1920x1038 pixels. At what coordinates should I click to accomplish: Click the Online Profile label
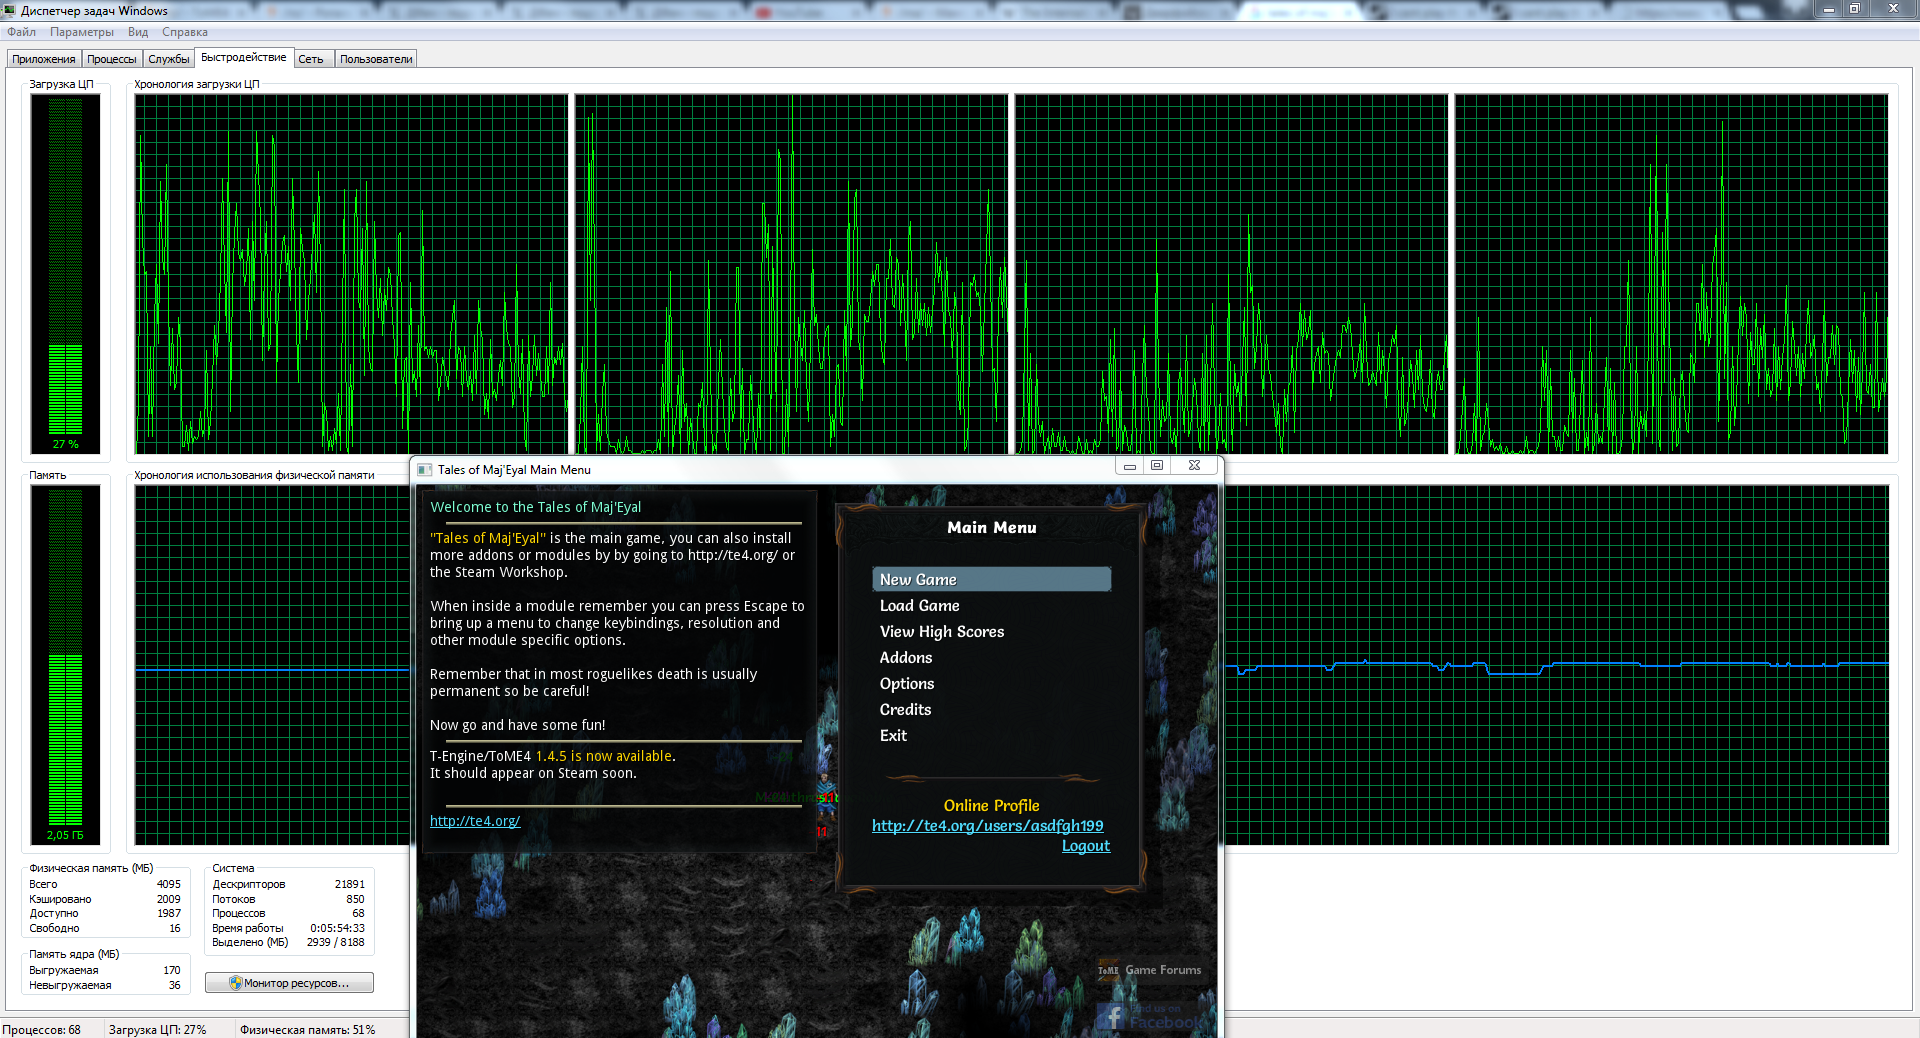[x=992, y=806]
